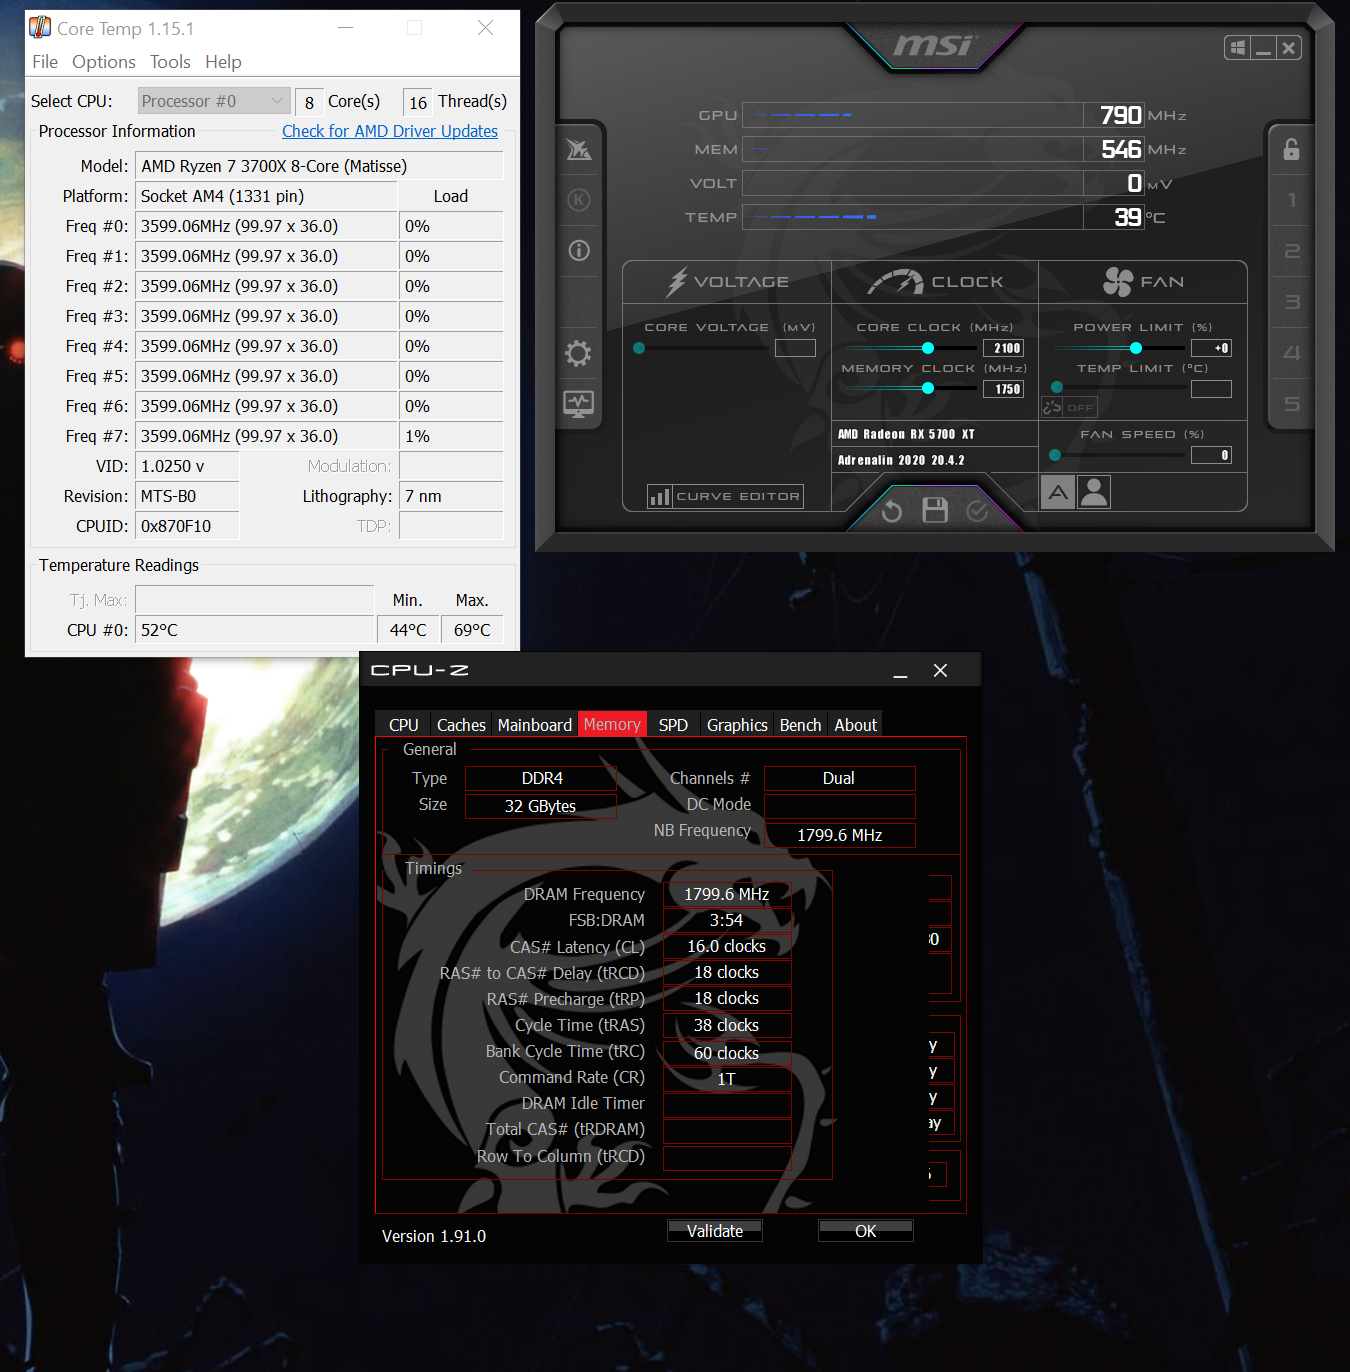
Task: Open the File menu in Core Temp
Action: (x=45, y=62)
